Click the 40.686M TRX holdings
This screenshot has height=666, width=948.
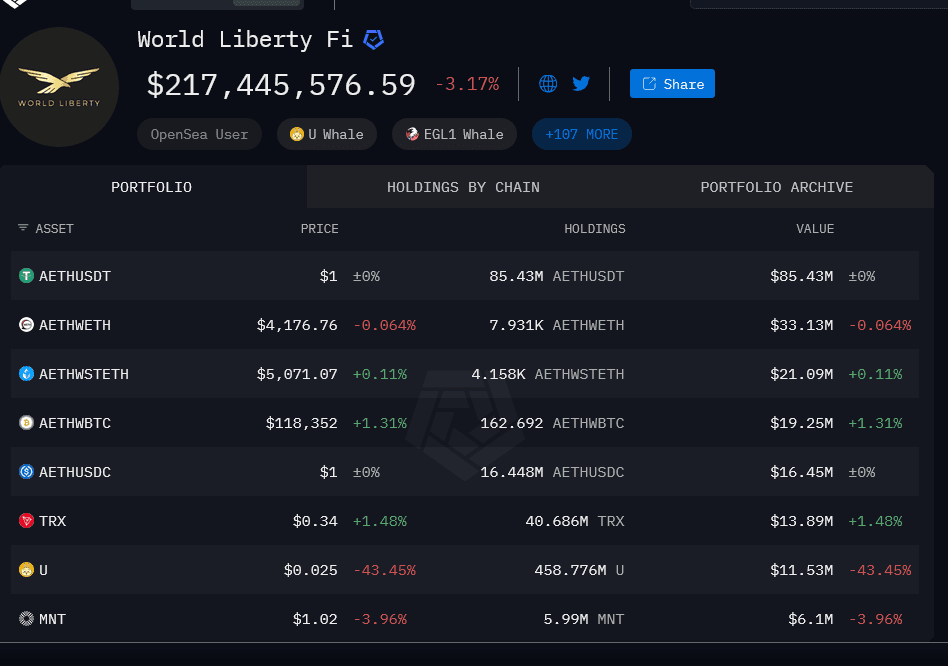tap(575, 521)
